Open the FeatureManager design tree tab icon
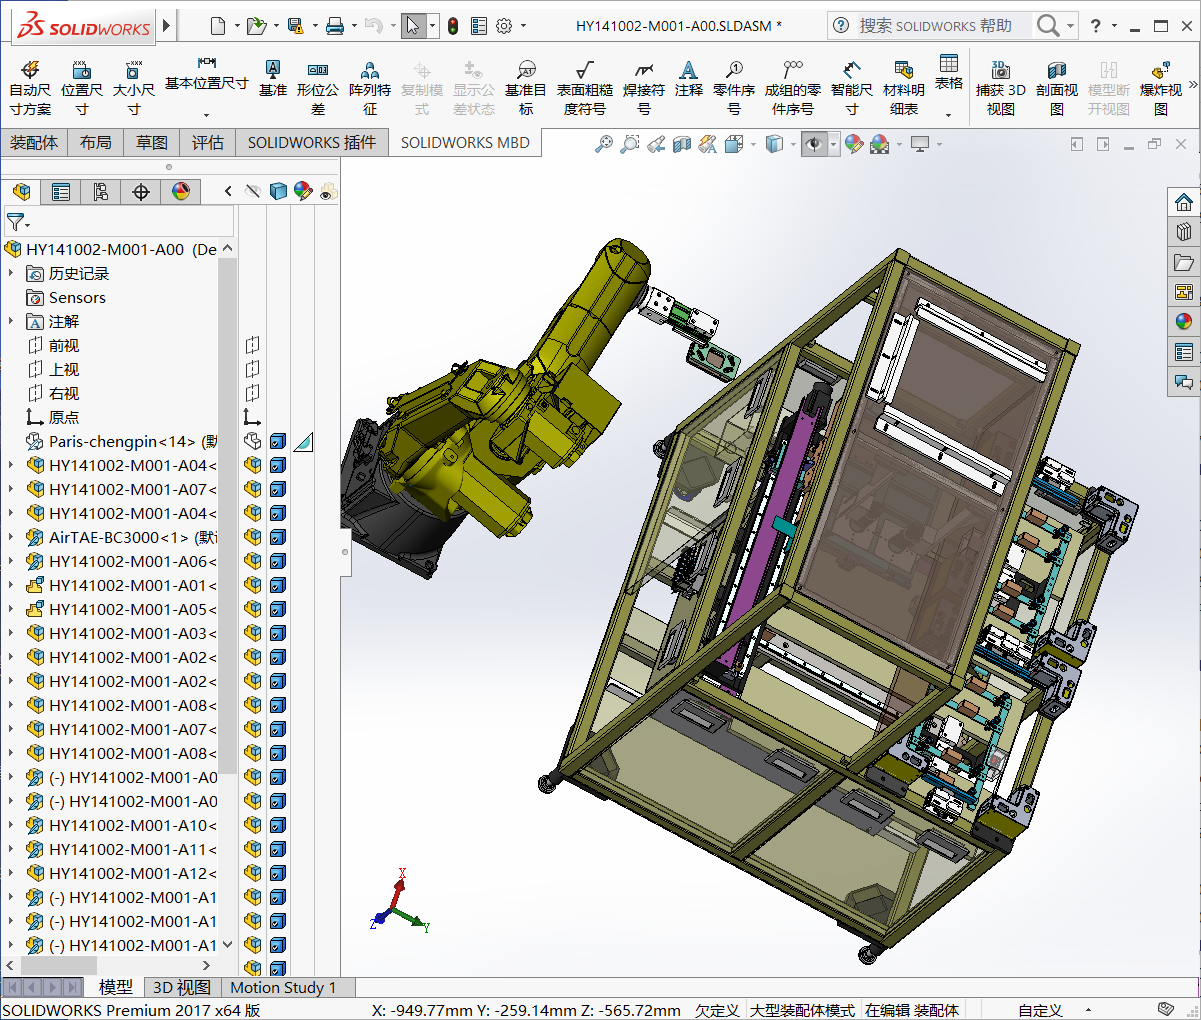This screenshot has height=1020, width=1201. (x=22, y=191)
